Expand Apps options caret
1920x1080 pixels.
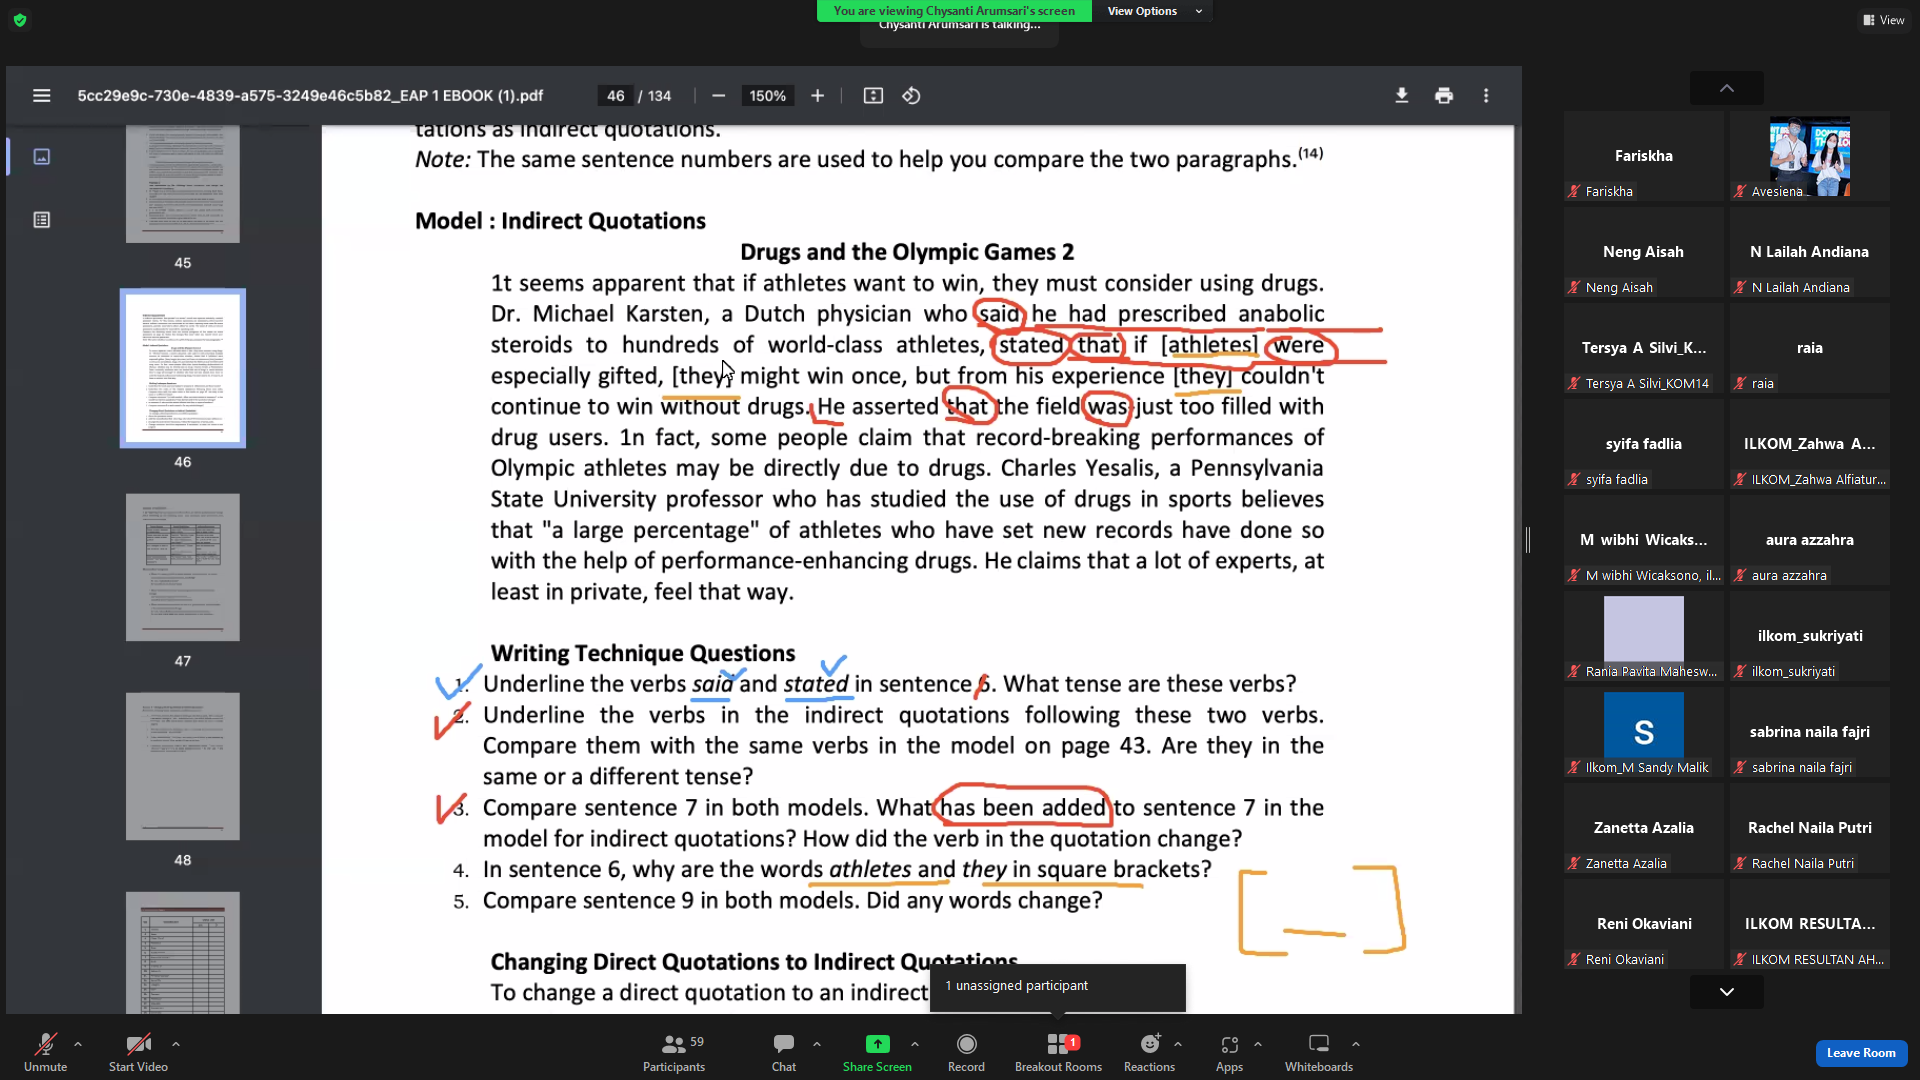(x=1258, y=1044)
